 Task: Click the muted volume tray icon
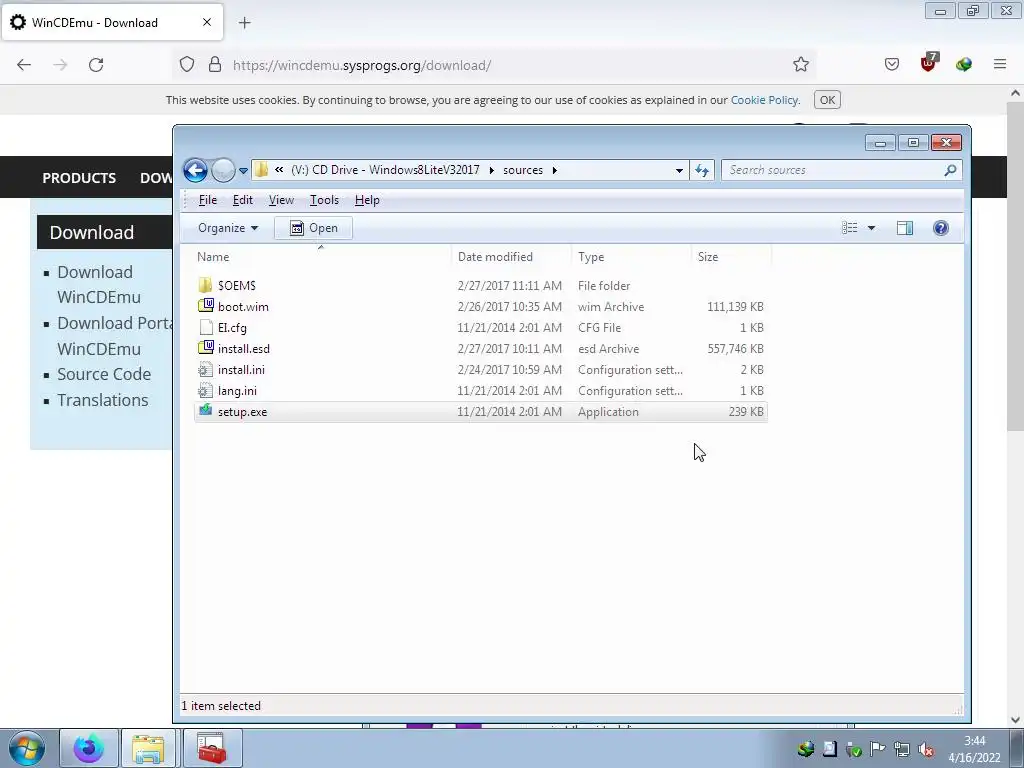click(926, 750)
